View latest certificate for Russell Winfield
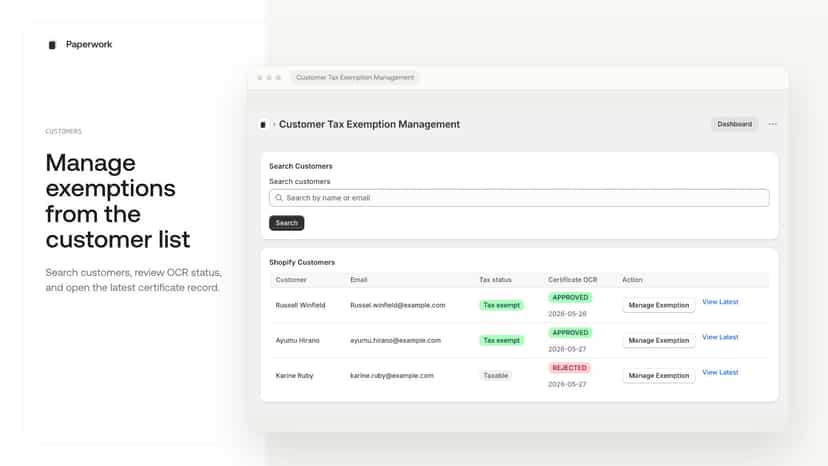The height and width of the screenshot is (466, 828). click(x=720, y=302)
